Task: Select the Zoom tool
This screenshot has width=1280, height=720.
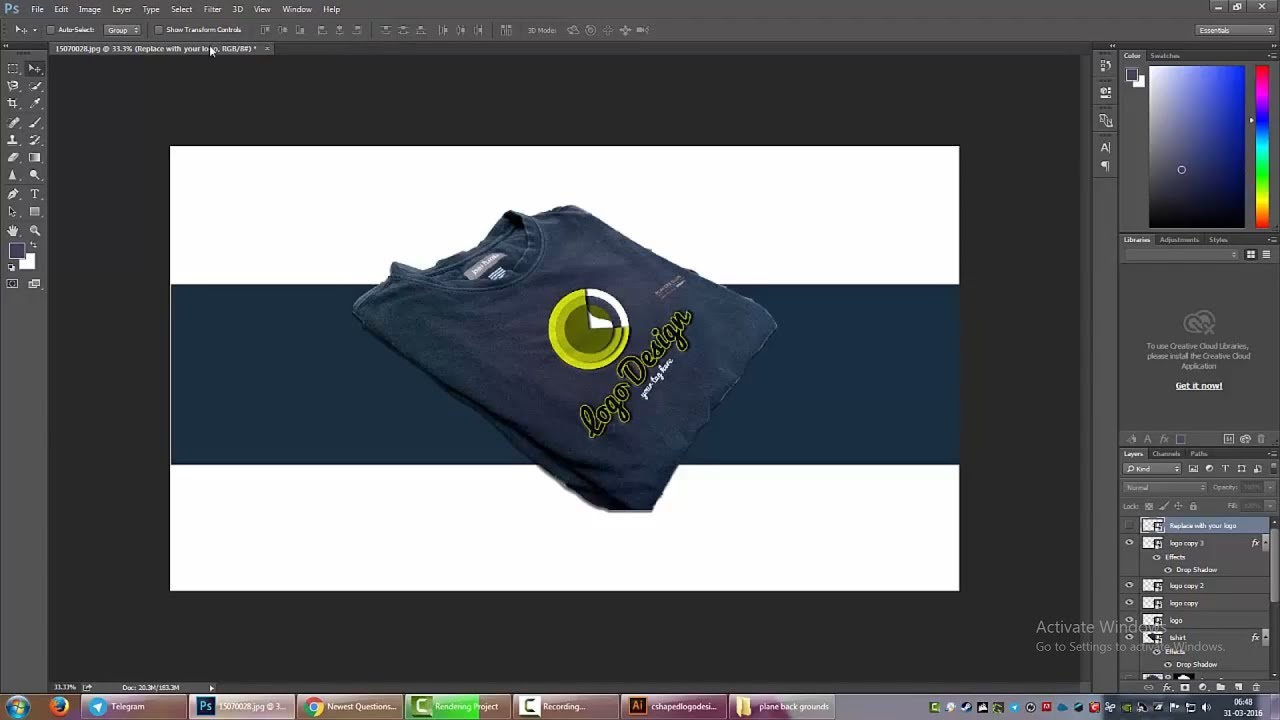Action: click(x=34, y=230)
